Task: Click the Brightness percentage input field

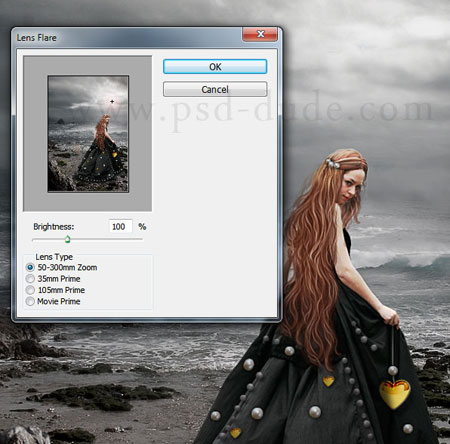Action: [120, 227]
